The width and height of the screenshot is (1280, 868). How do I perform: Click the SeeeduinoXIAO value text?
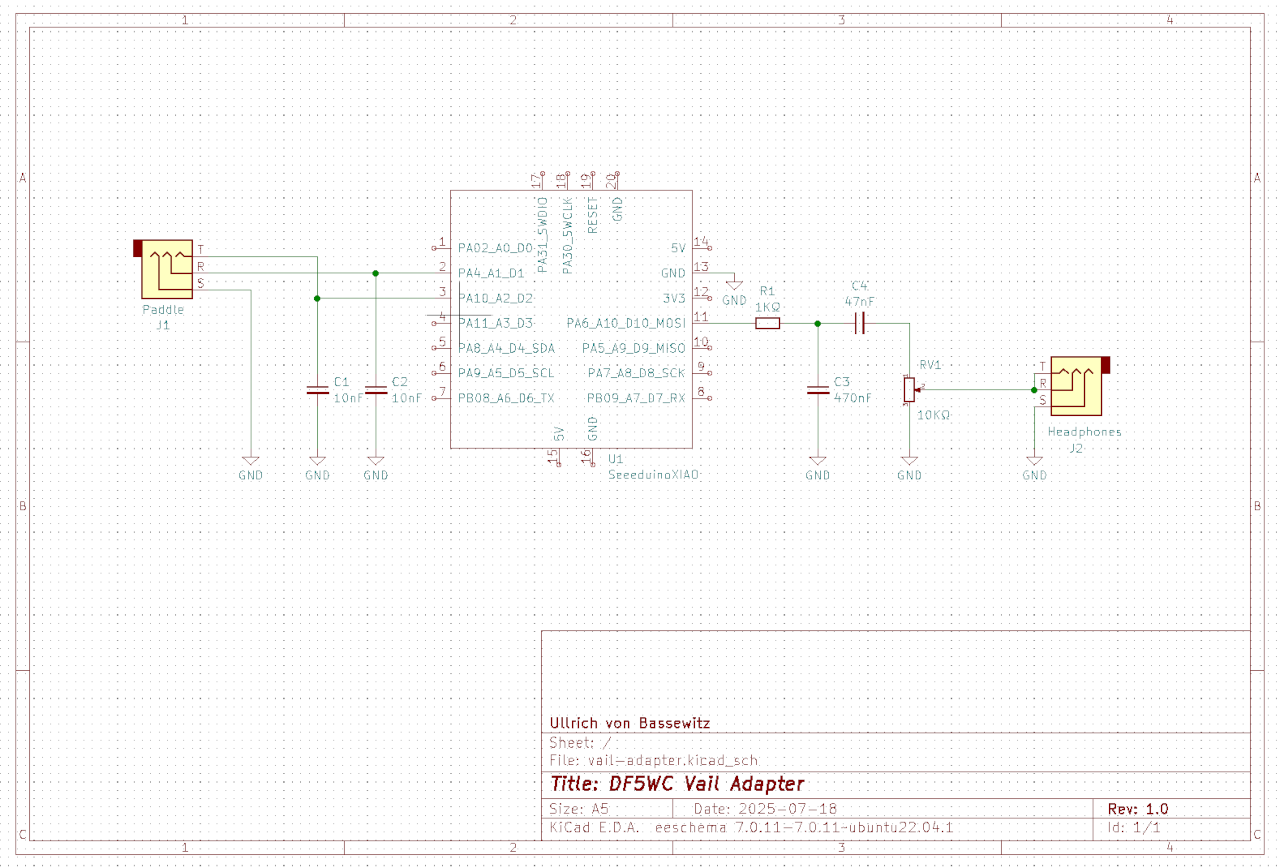(654, 475)
